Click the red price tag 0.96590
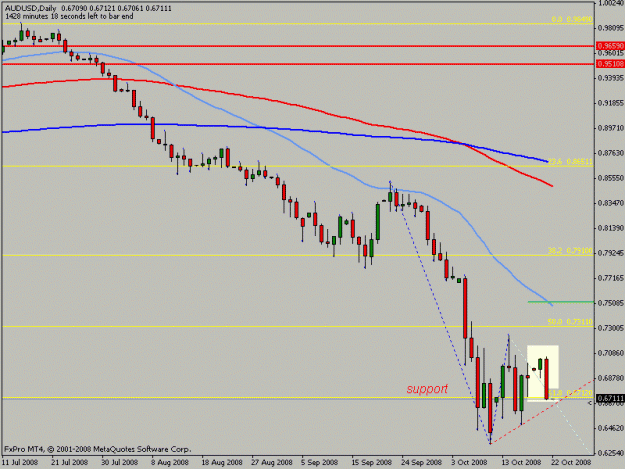Viewport: 625px width, 469px height. click(x=610, y=46)
